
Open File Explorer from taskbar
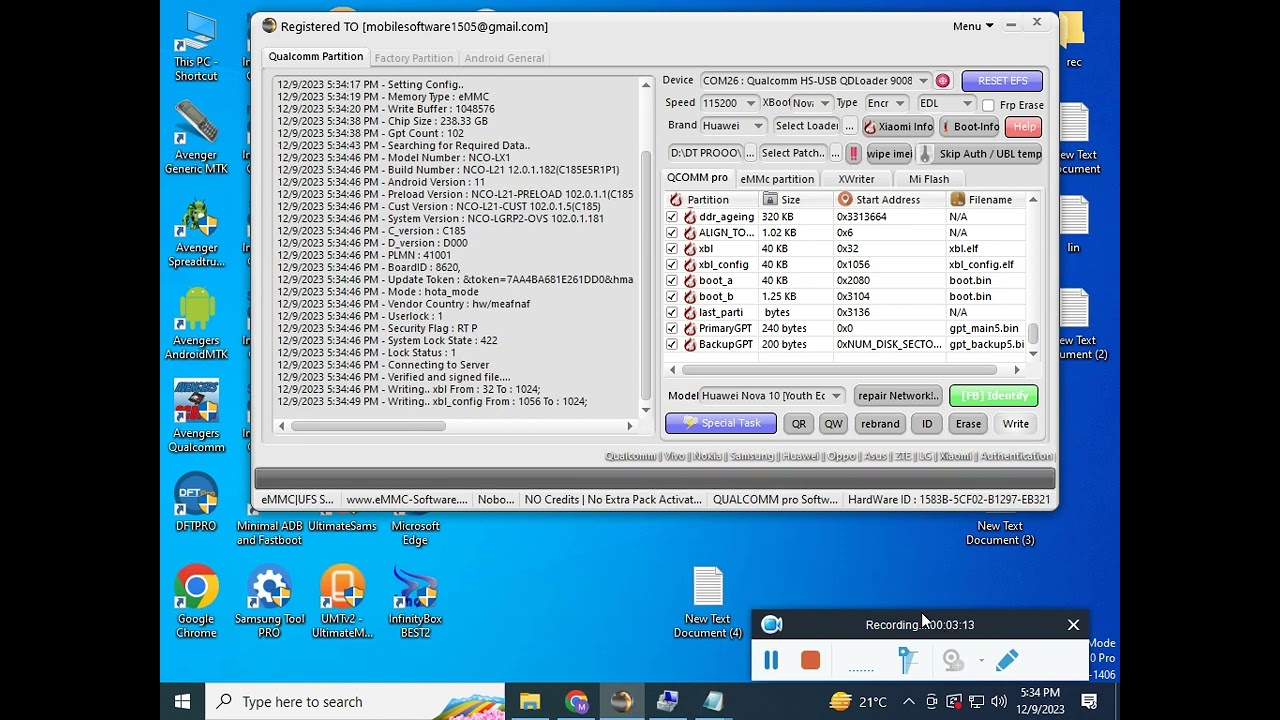tap(530, 702)
